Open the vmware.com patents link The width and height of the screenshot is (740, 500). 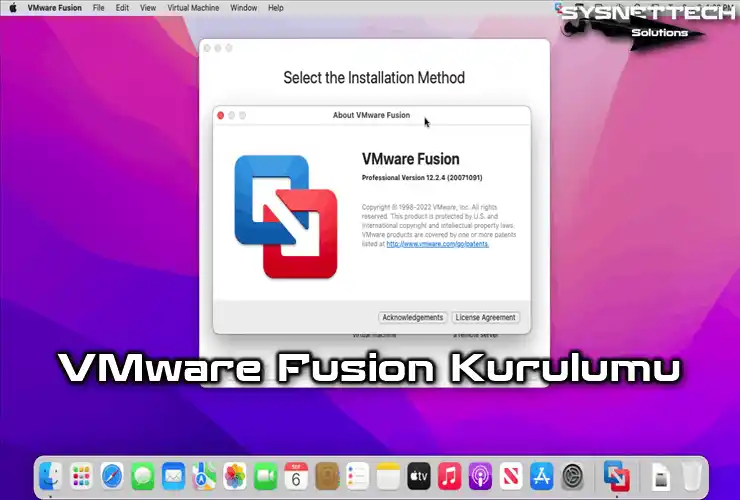coord(437,244)
